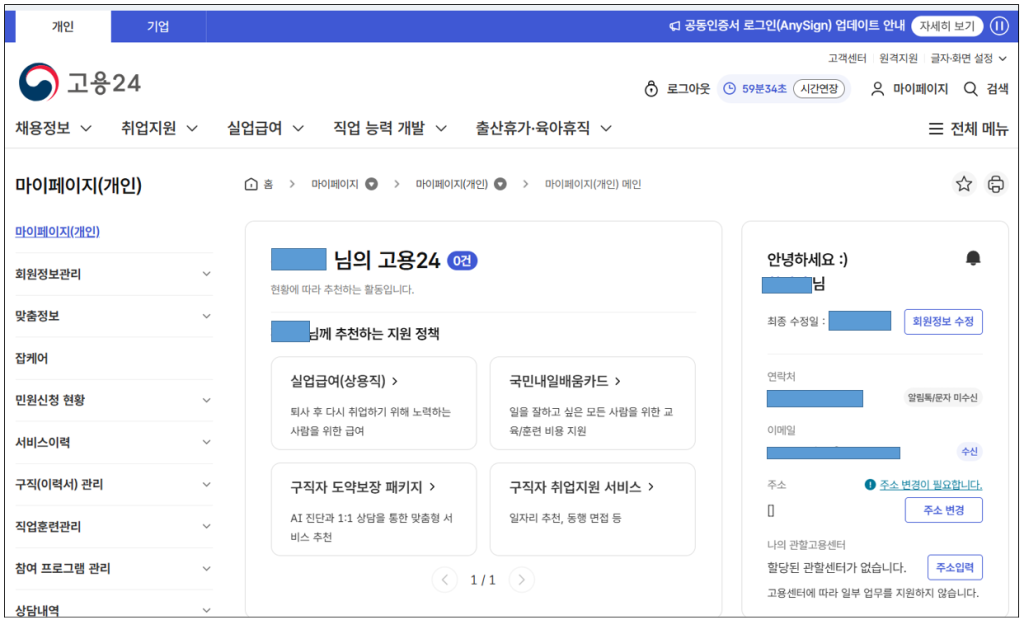Pause the announcement banner

coord(999,26)
